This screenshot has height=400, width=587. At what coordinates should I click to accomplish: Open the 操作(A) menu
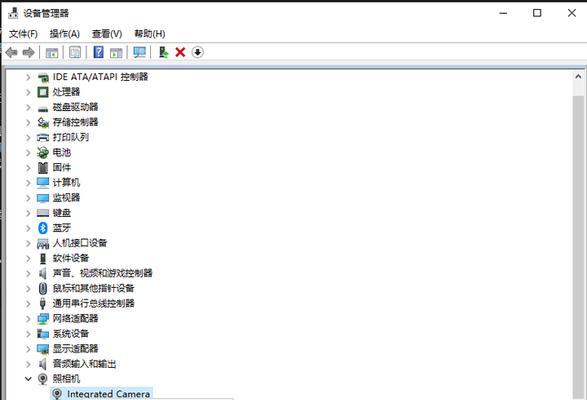point(65,34)
